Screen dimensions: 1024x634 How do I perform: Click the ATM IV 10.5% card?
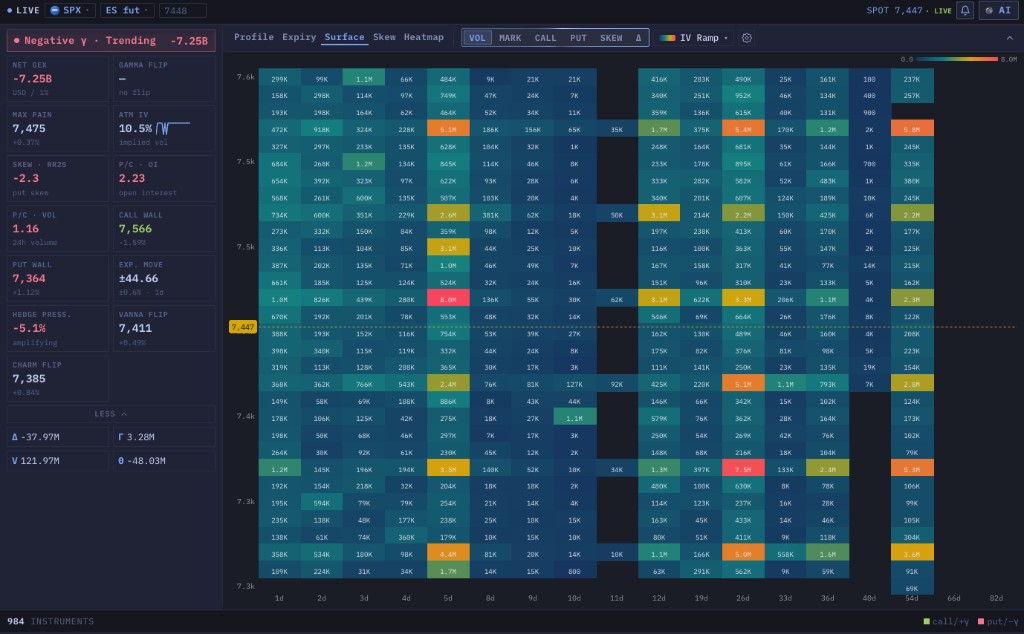pyautogui.click(x=165, y=128)
